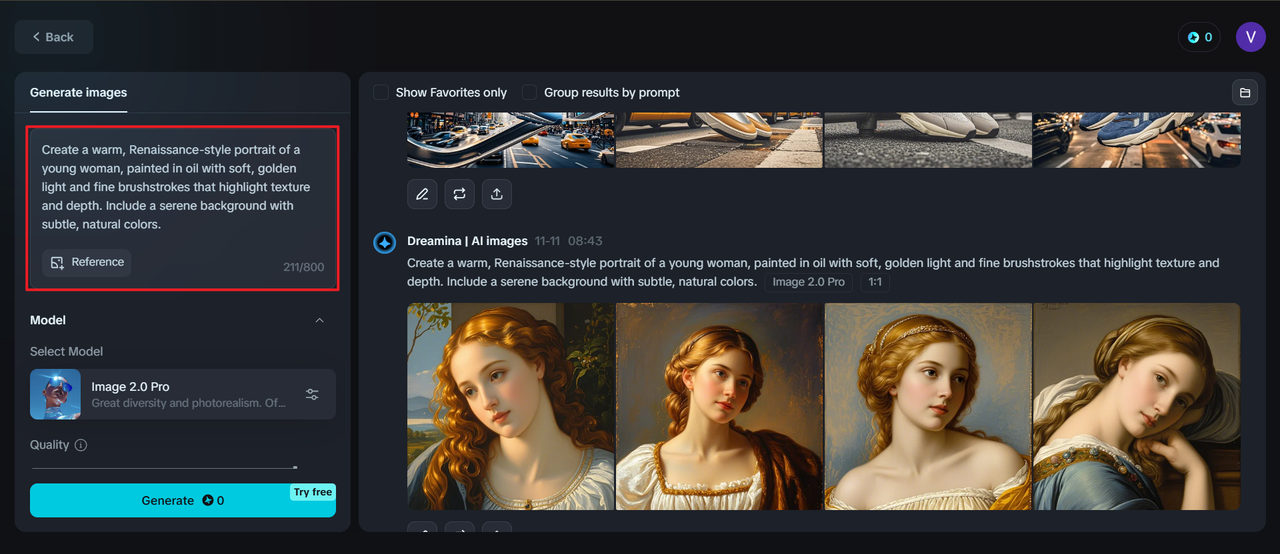Open the user avatar V menu
This screenshot has height=554, width=1280.
tap(1251, 37)
